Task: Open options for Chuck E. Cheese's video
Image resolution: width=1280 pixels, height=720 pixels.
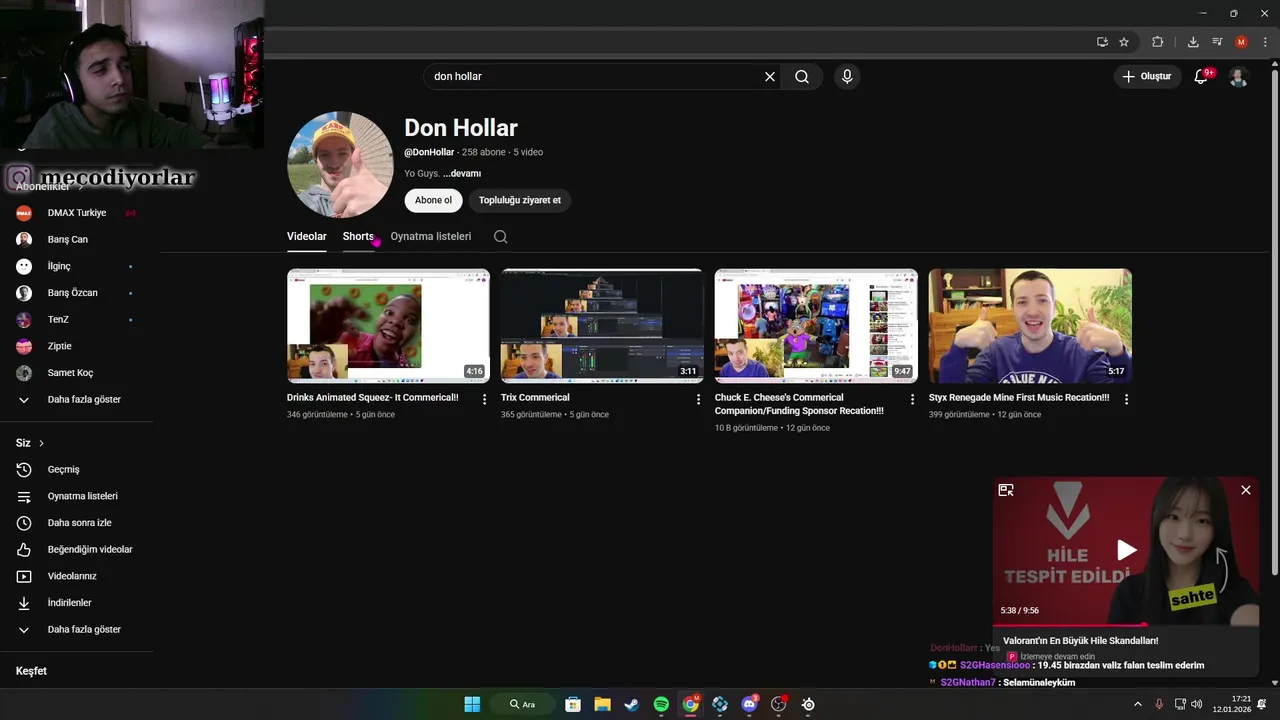Action: [x=912, y=399]
